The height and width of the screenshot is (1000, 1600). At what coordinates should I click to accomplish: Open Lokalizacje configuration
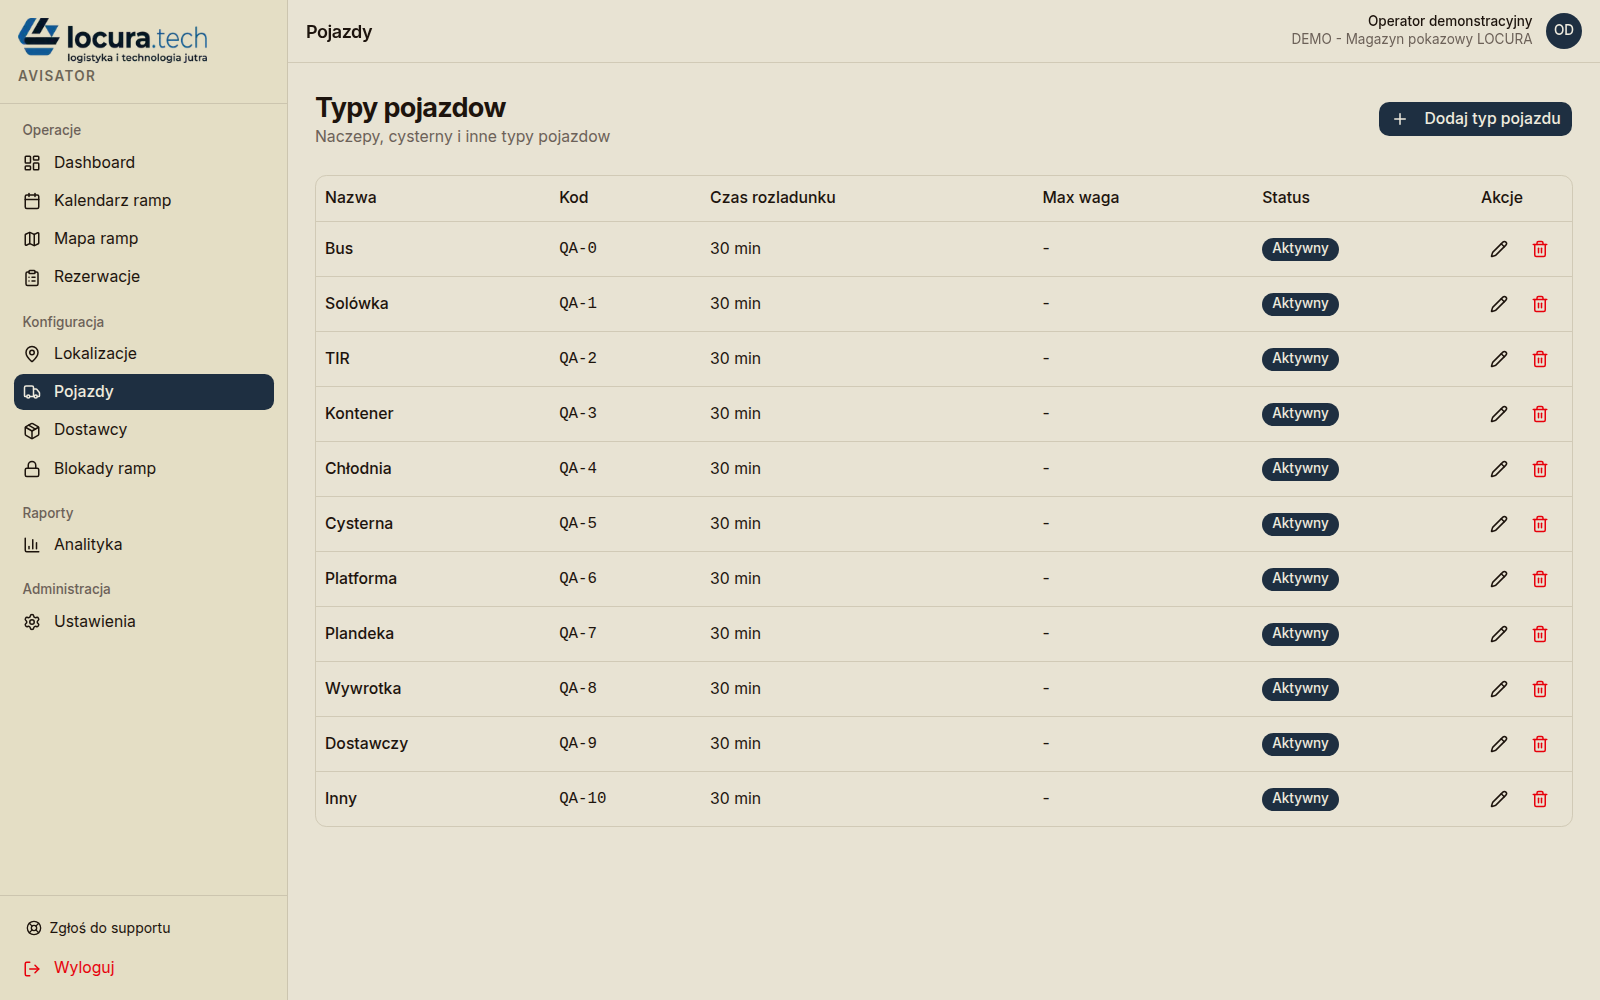tap(144, 354)
